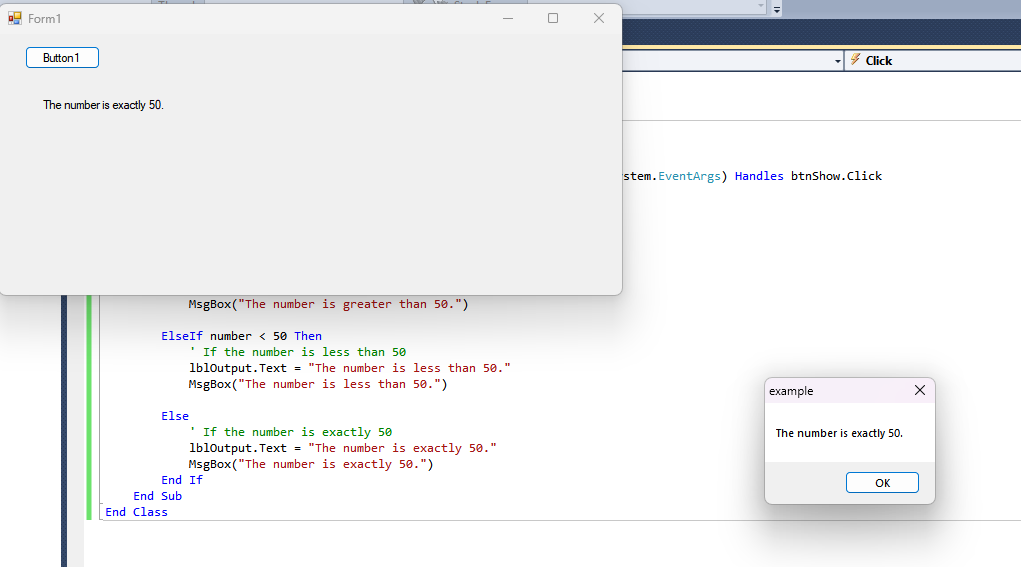Place cursor on the End Class line
Viewport: 1021px width, 567px height.
point(136,512)
